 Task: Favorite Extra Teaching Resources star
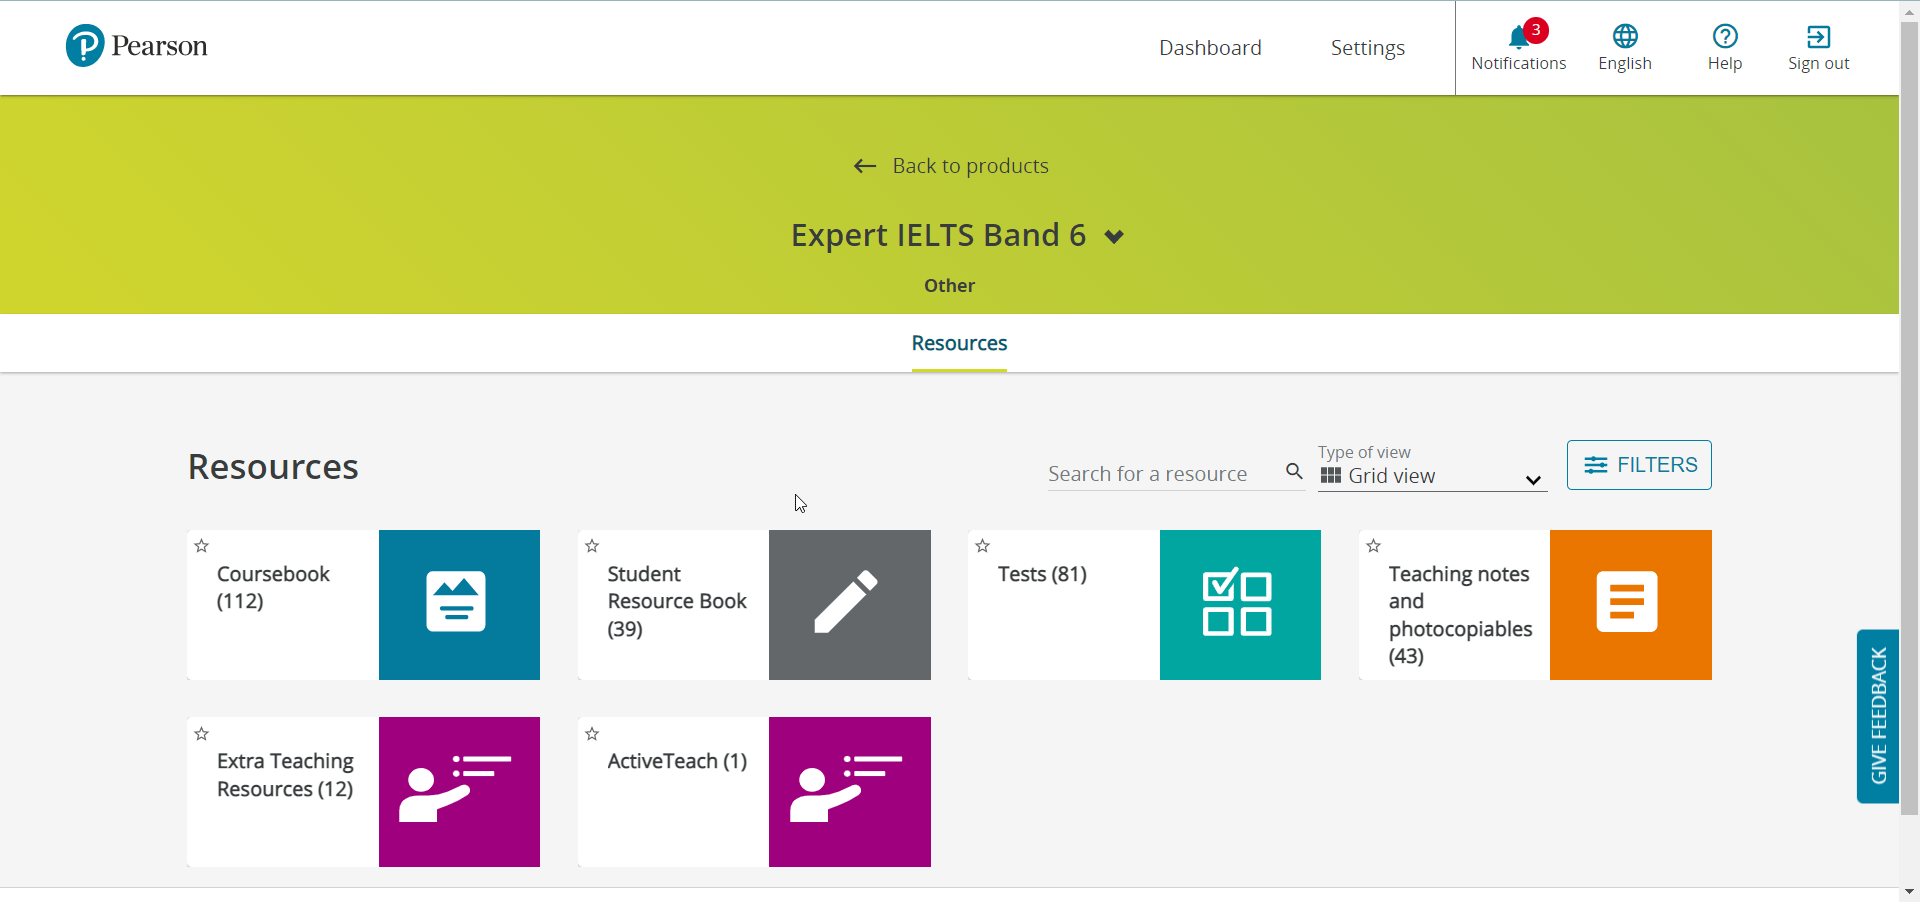click(x=201, y=733)
